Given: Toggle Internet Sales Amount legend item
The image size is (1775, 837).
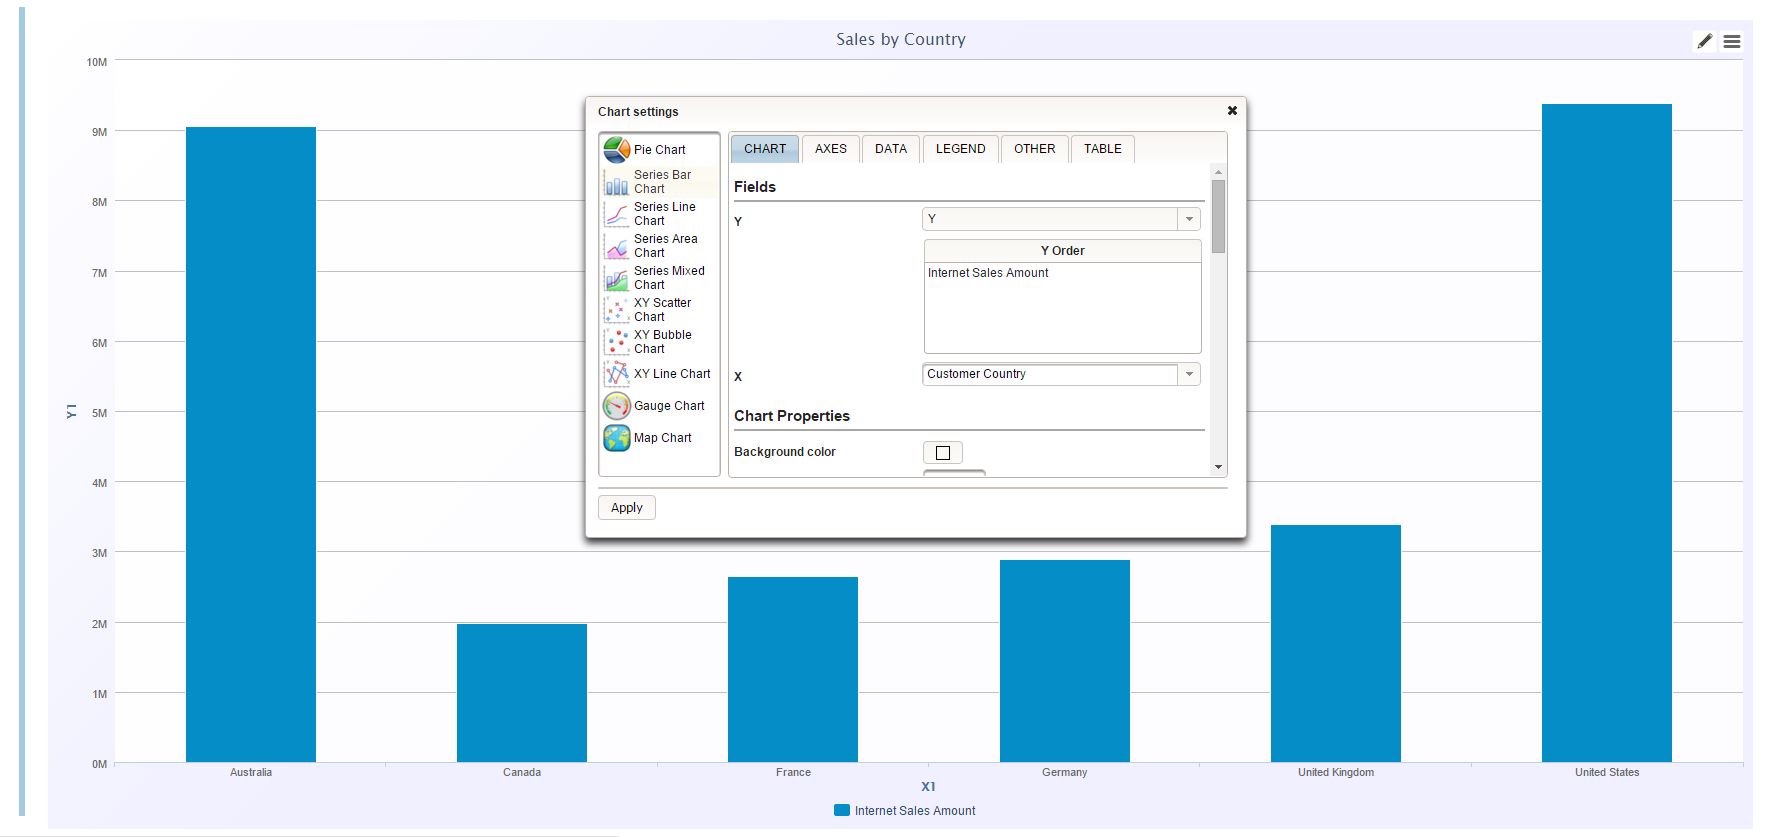Looking at the screenshot, I should 905,811.
